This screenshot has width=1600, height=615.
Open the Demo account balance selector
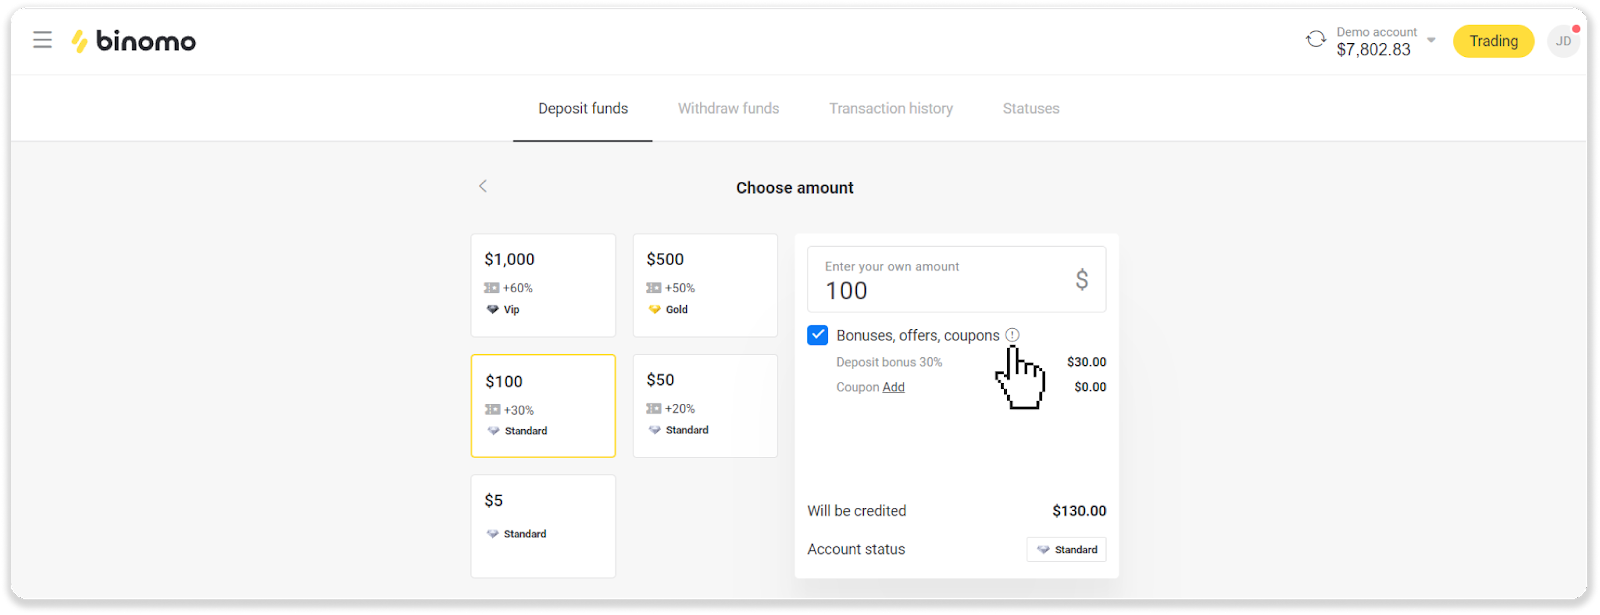1374,41
